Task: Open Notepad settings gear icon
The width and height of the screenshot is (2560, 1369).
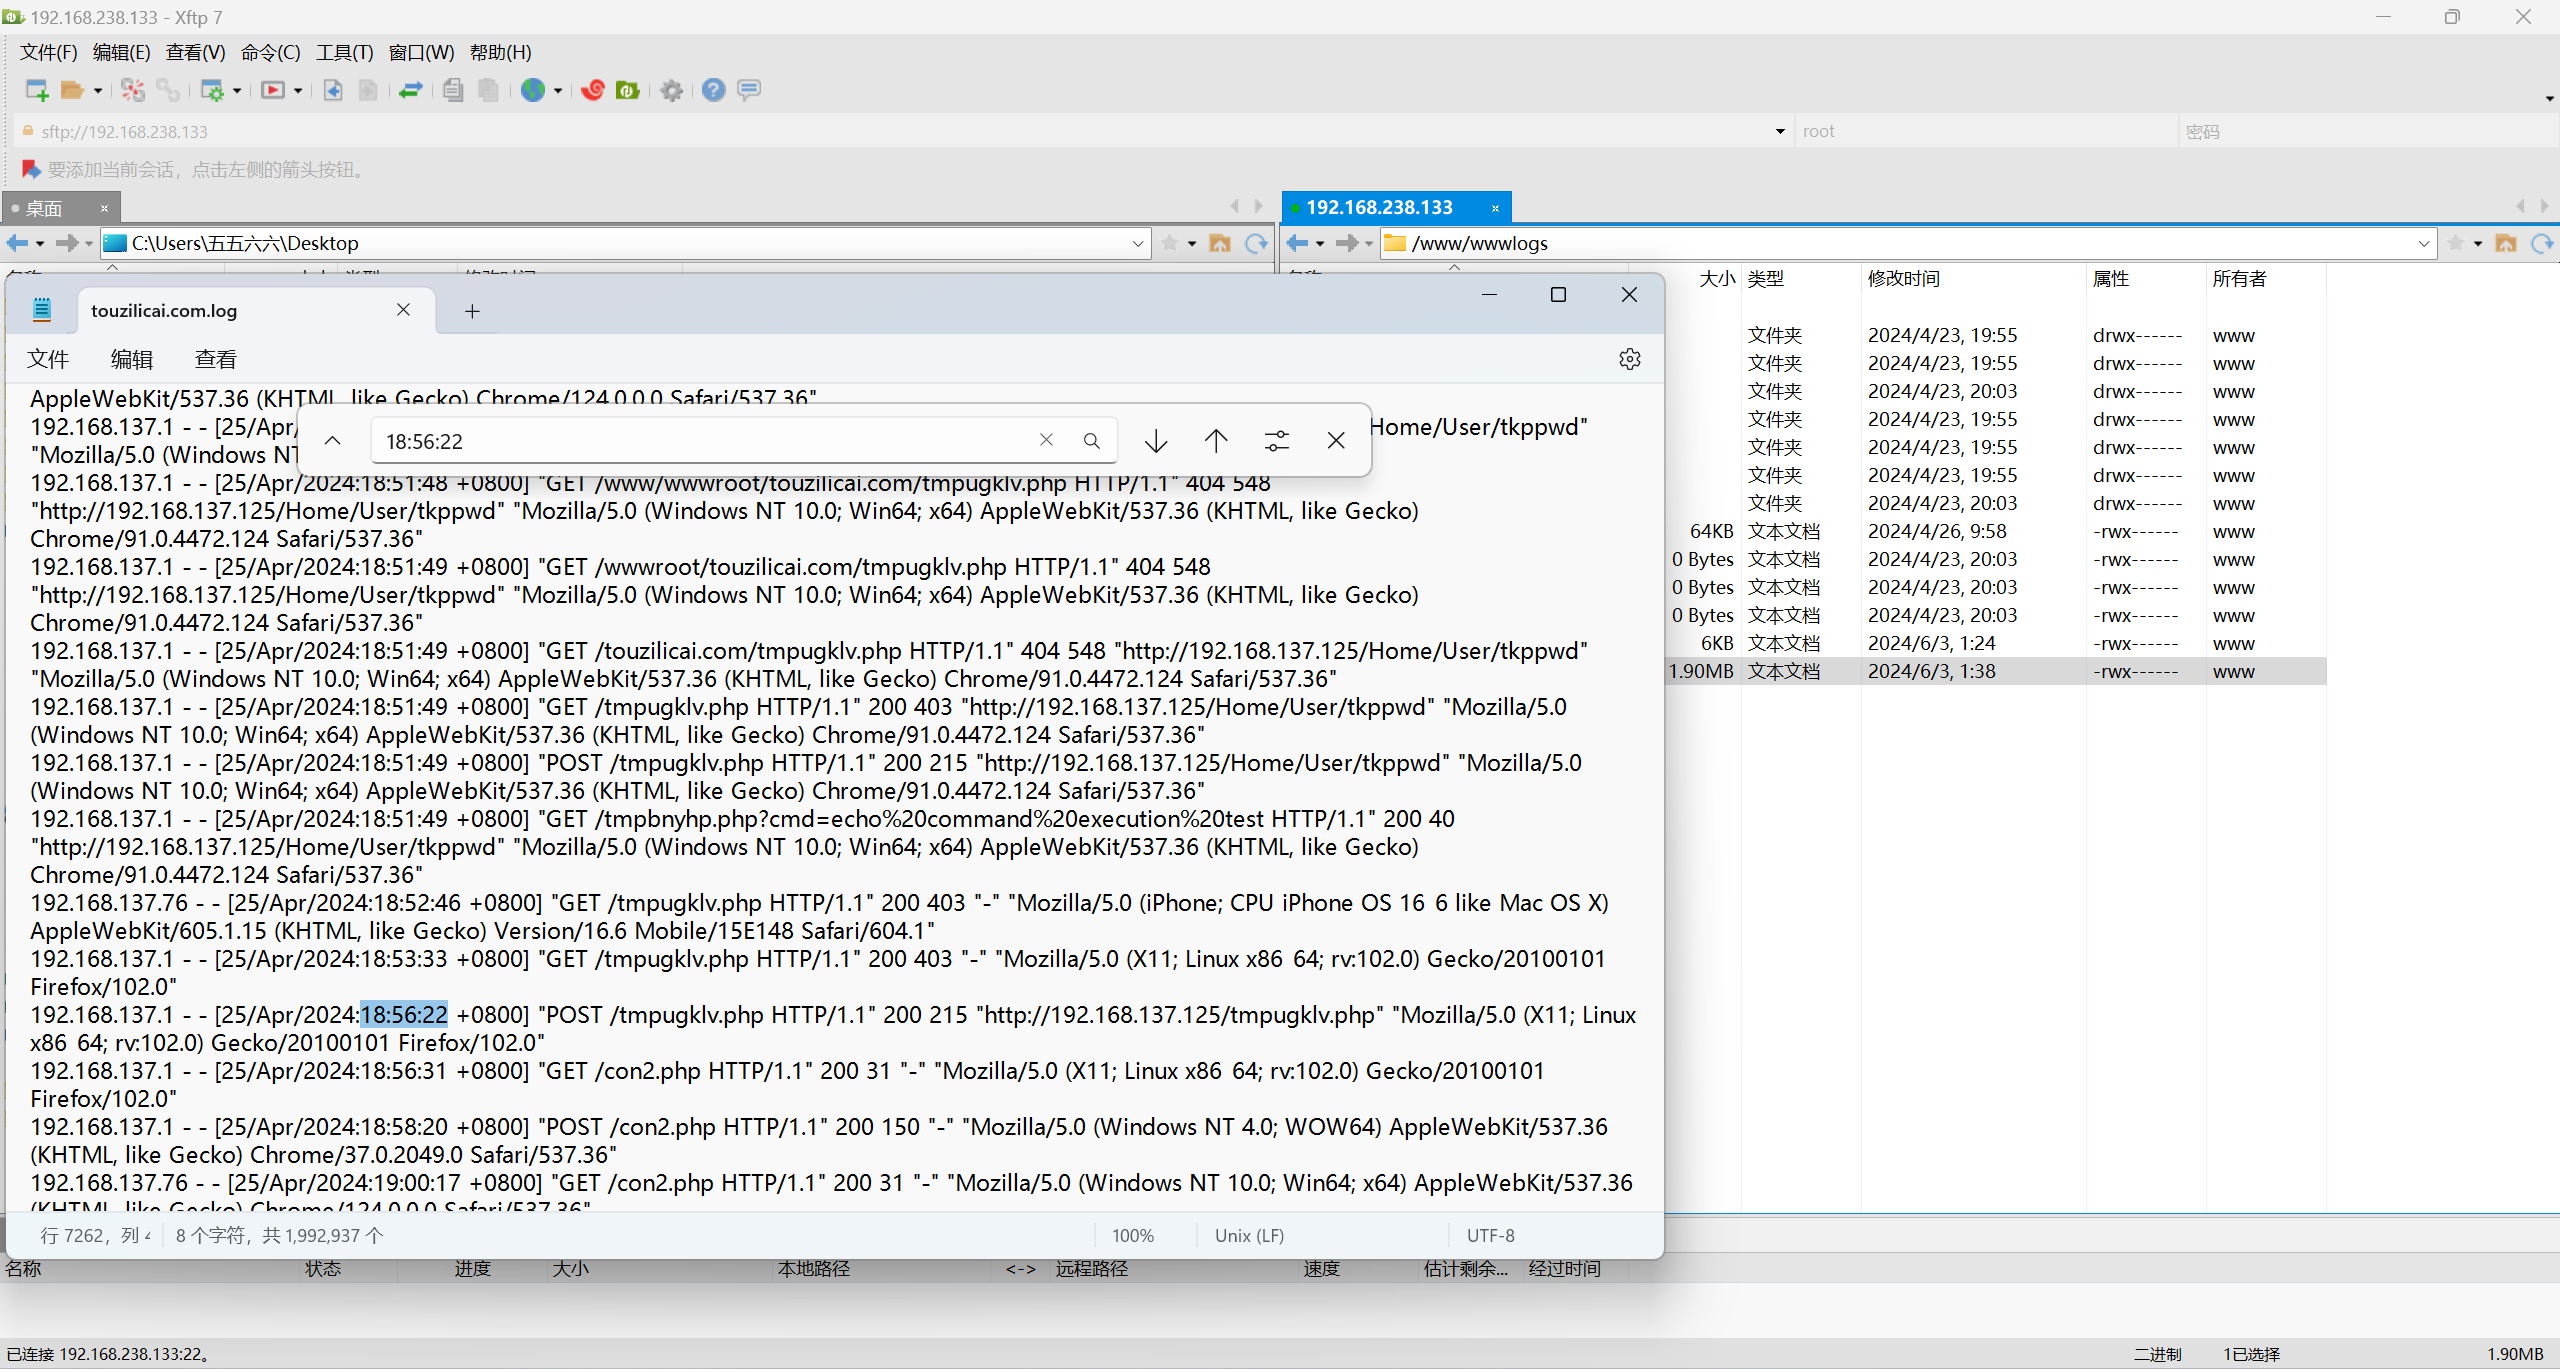Action: 1629,359
